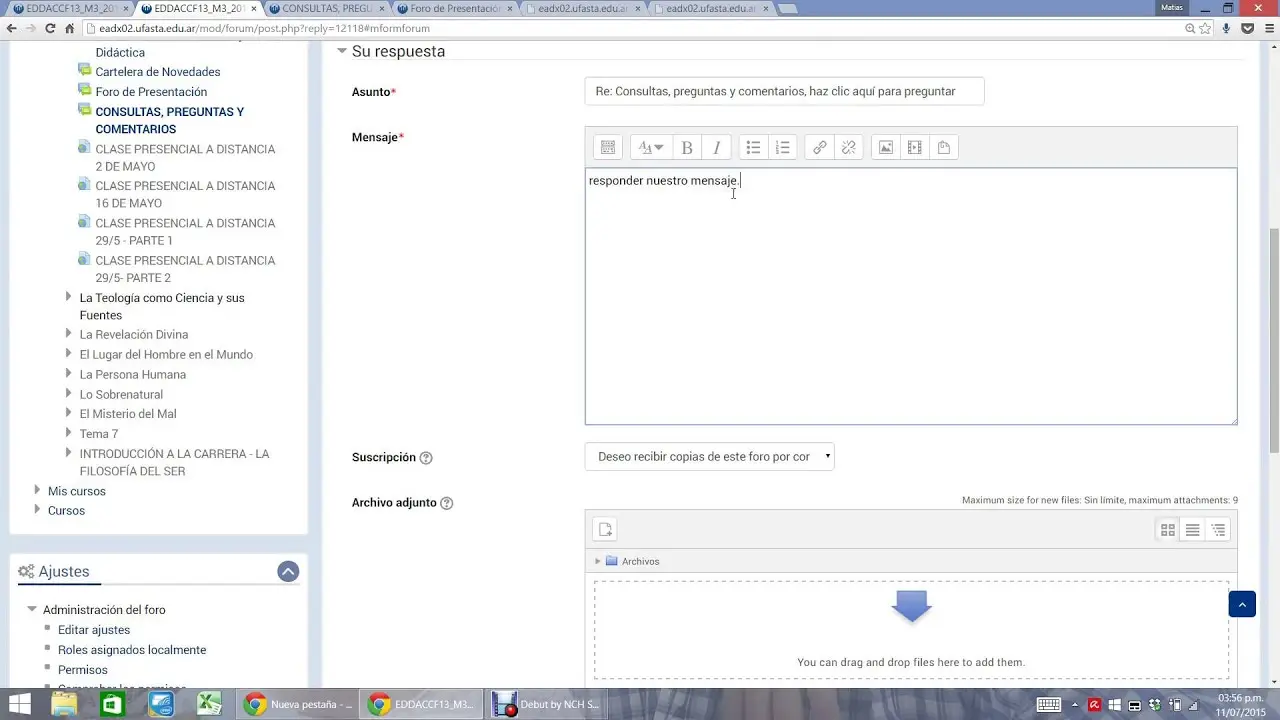The width and height of the screenshot is (1280, 720).
Task: Insert a numbered ordered list
Action: tap(783, 148)
